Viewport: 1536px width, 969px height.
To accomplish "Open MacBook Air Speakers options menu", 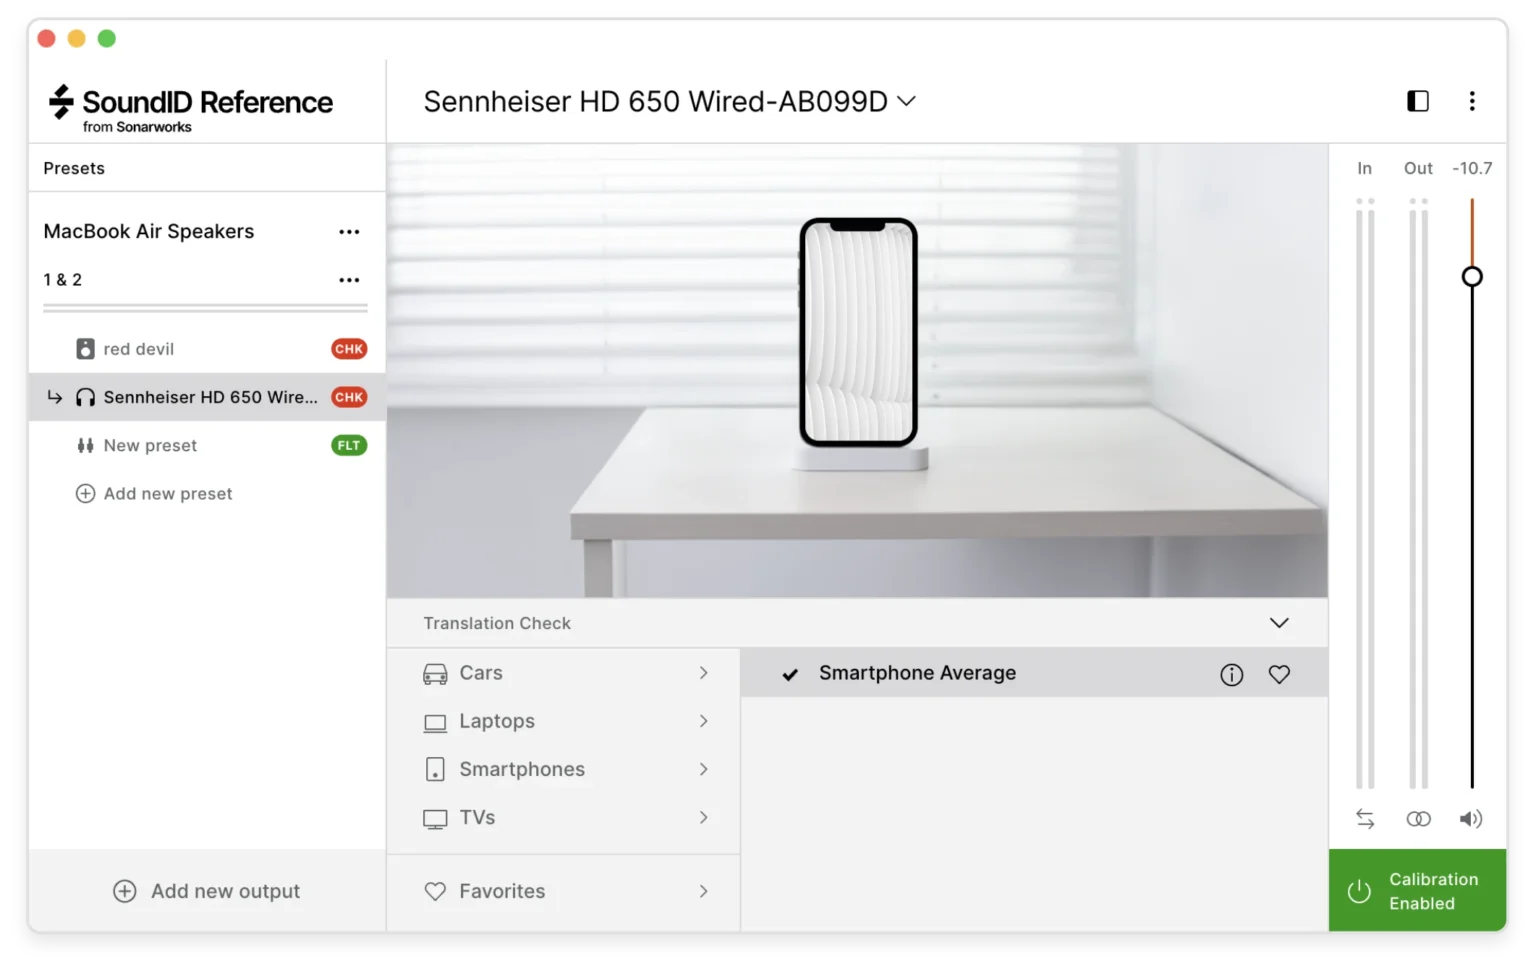I will [349, 232].
